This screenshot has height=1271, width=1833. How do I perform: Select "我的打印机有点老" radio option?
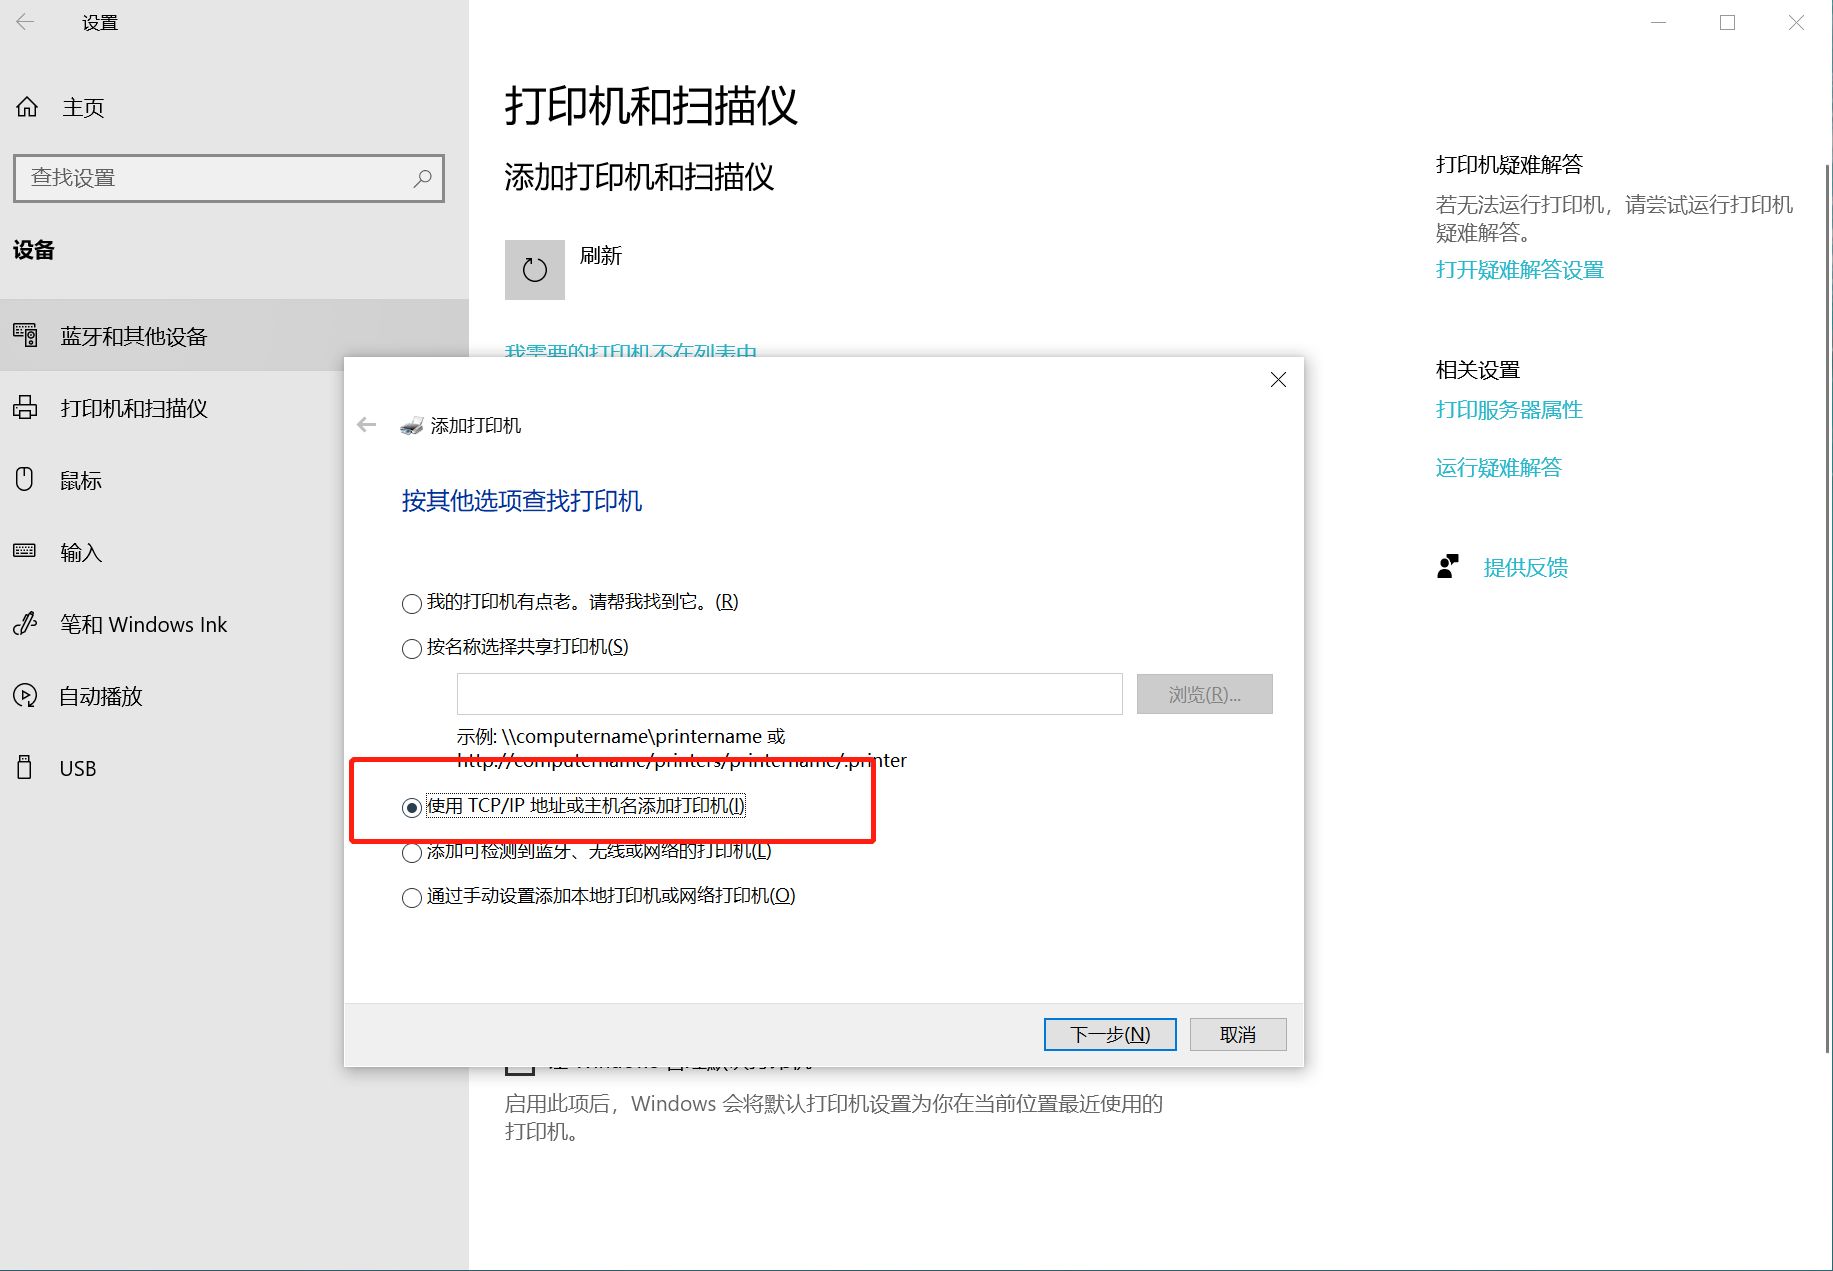[411, 603]
